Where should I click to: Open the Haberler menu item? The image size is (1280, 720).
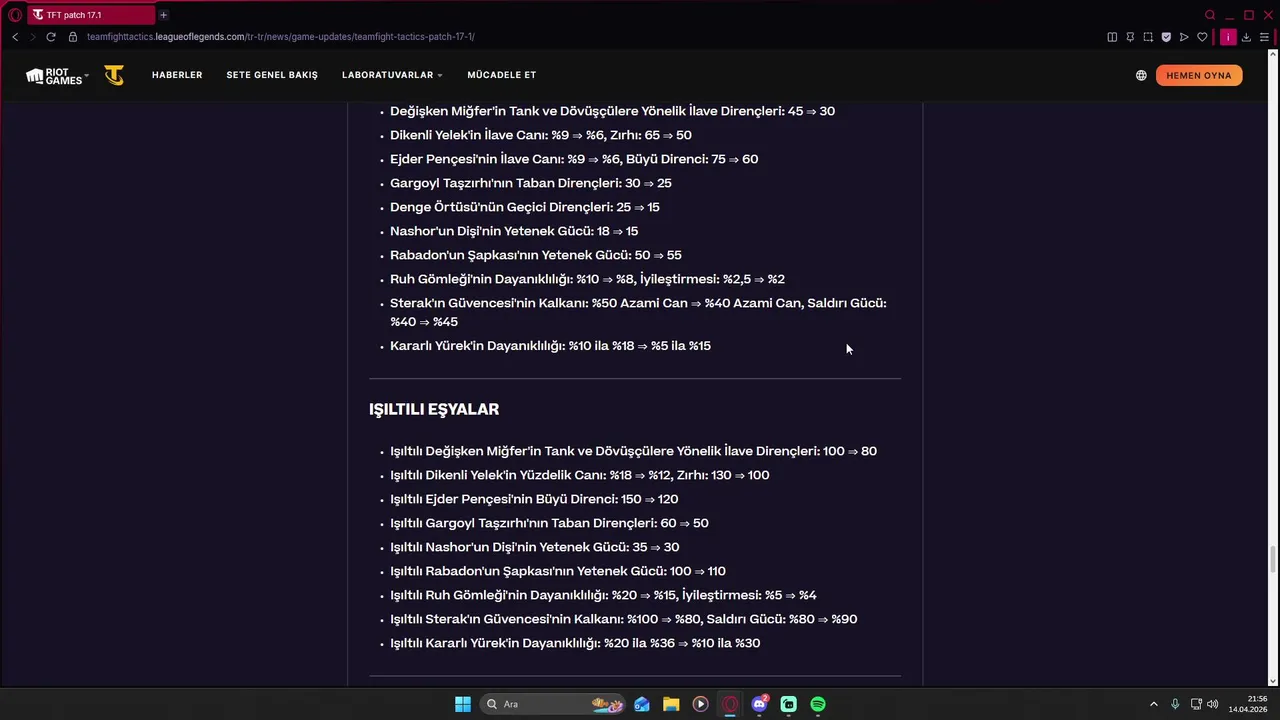[x=177, y=75]
